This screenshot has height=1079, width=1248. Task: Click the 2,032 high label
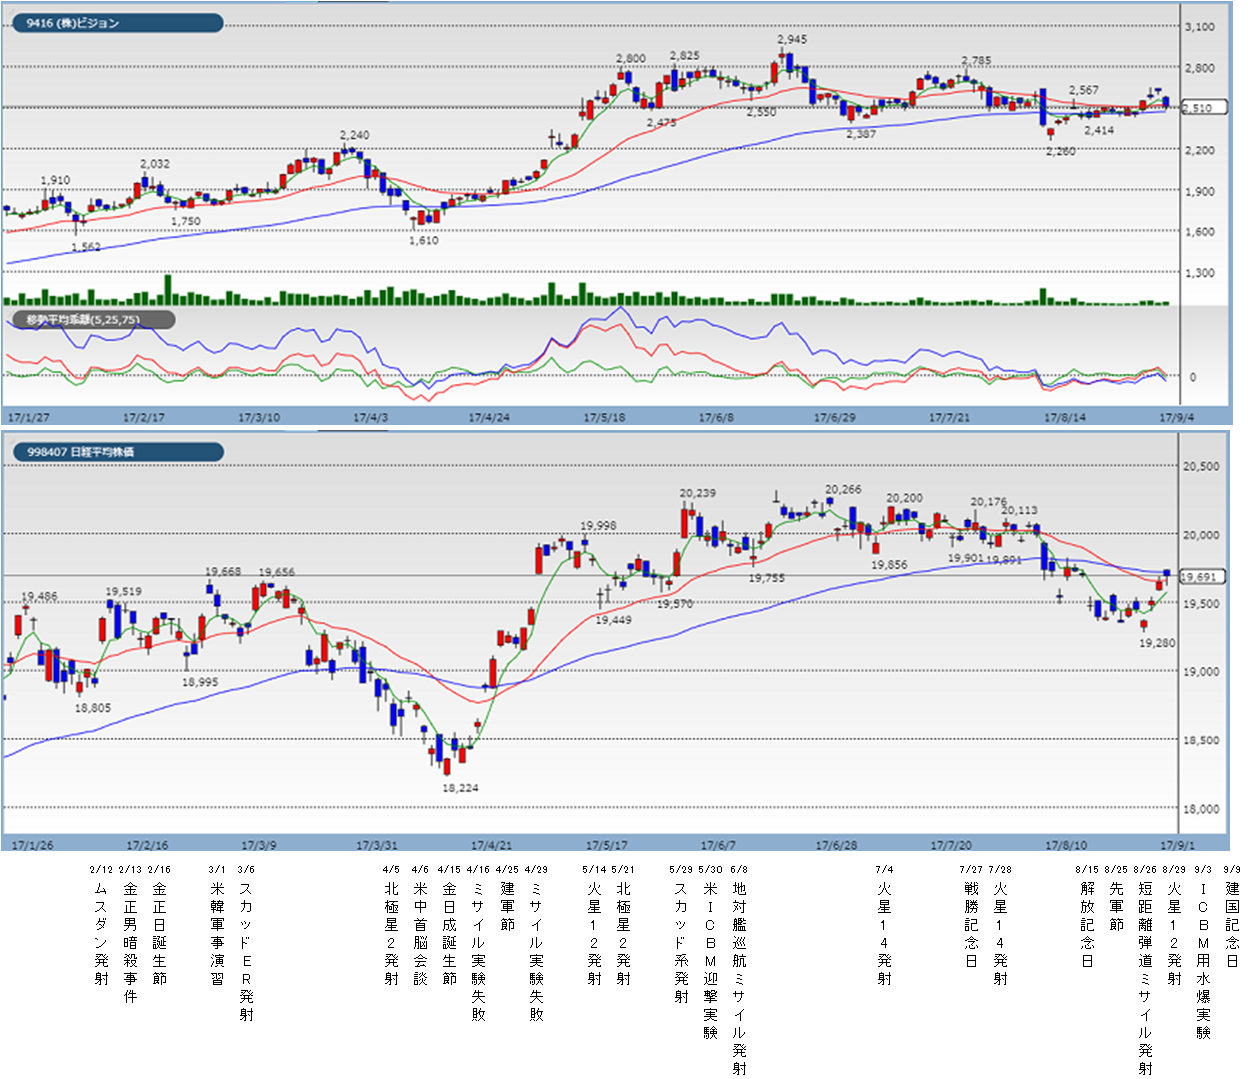[x=154, y=164]
